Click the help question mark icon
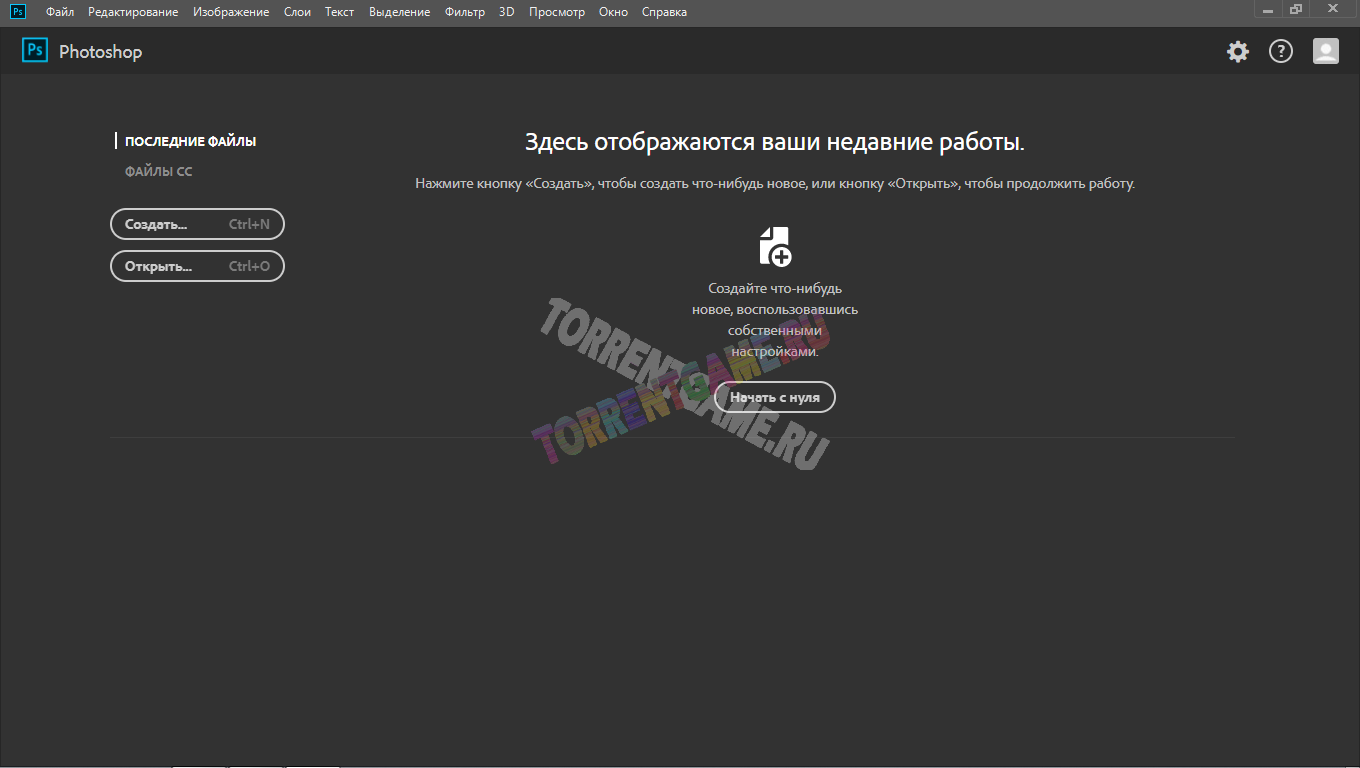 click(x=1281, y=51)
